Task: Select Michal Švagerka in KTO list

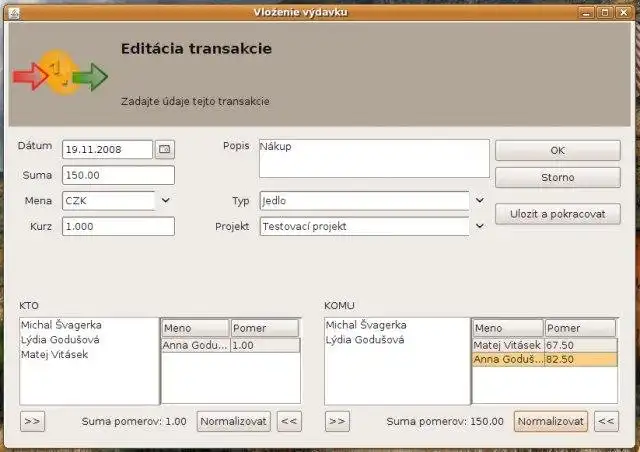Action: [89, 325]
